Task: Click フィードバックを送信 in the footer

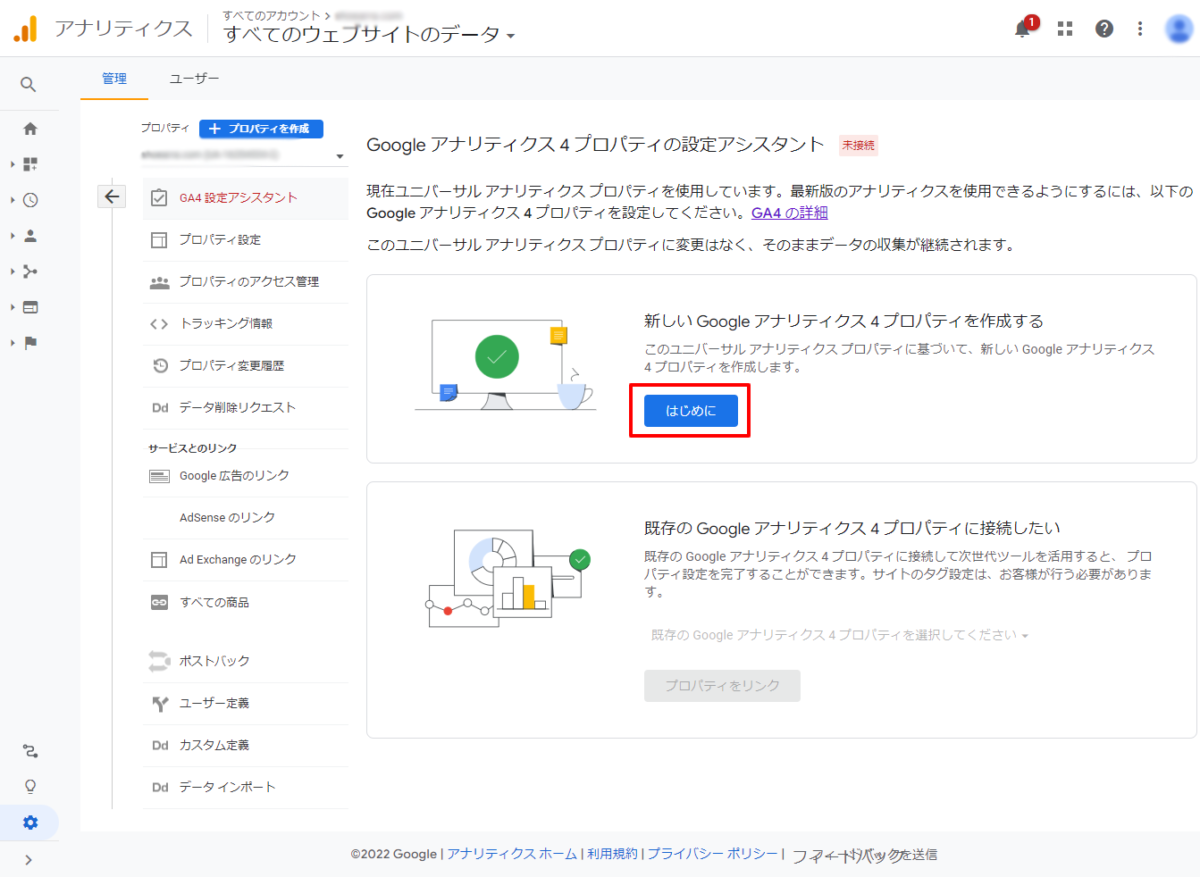Action: click(x=865, y=855)
